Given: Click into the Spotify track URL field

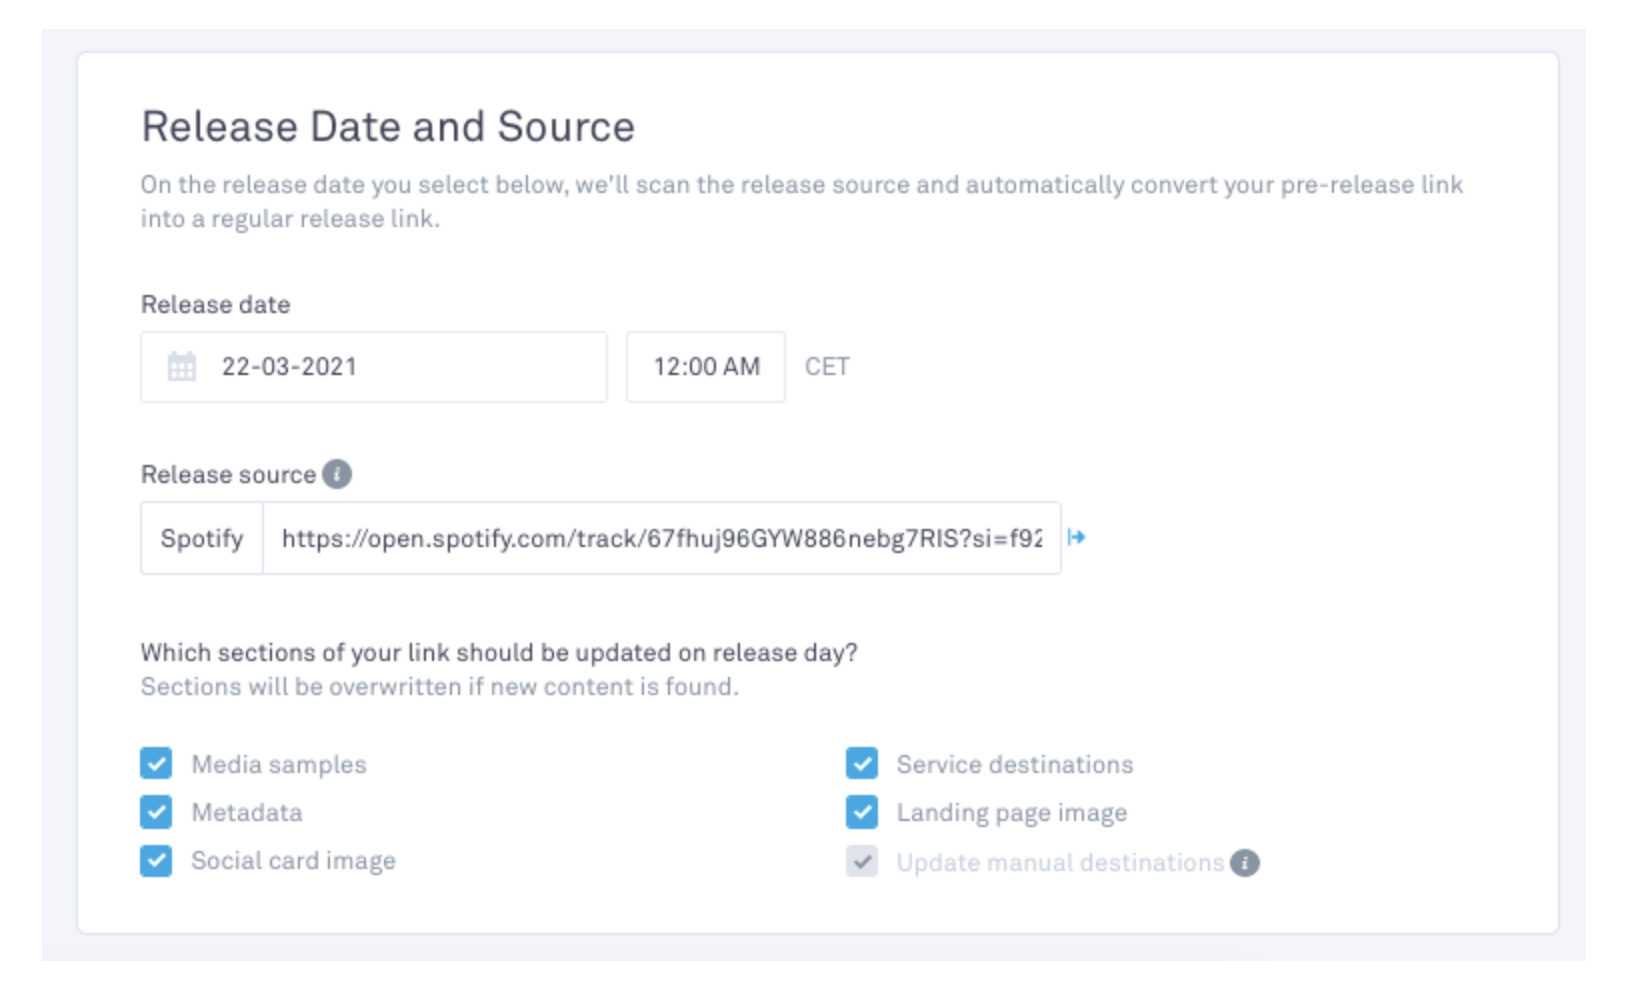Looking at the screenshot, I should tap(660, 539).
